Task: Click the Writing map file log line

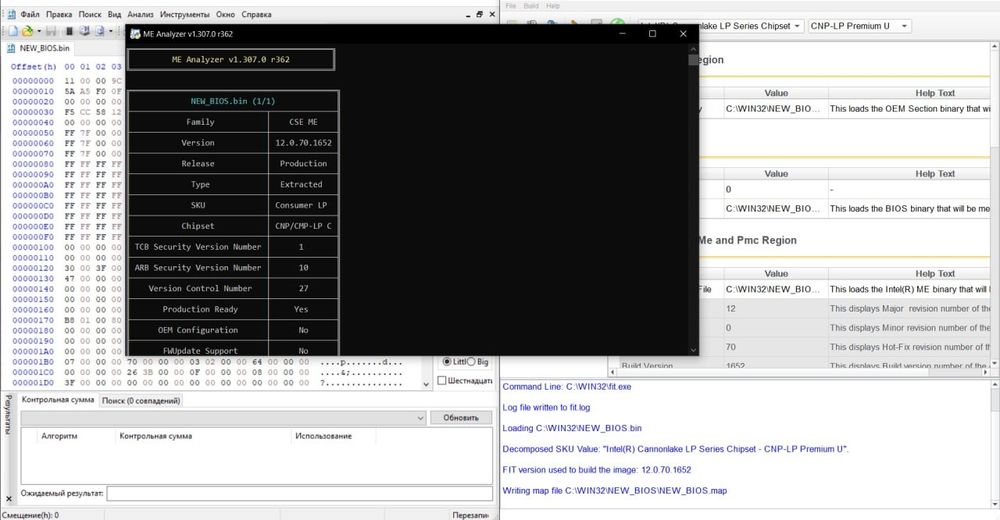Action: pyautogui.click(x=615, y=491)
